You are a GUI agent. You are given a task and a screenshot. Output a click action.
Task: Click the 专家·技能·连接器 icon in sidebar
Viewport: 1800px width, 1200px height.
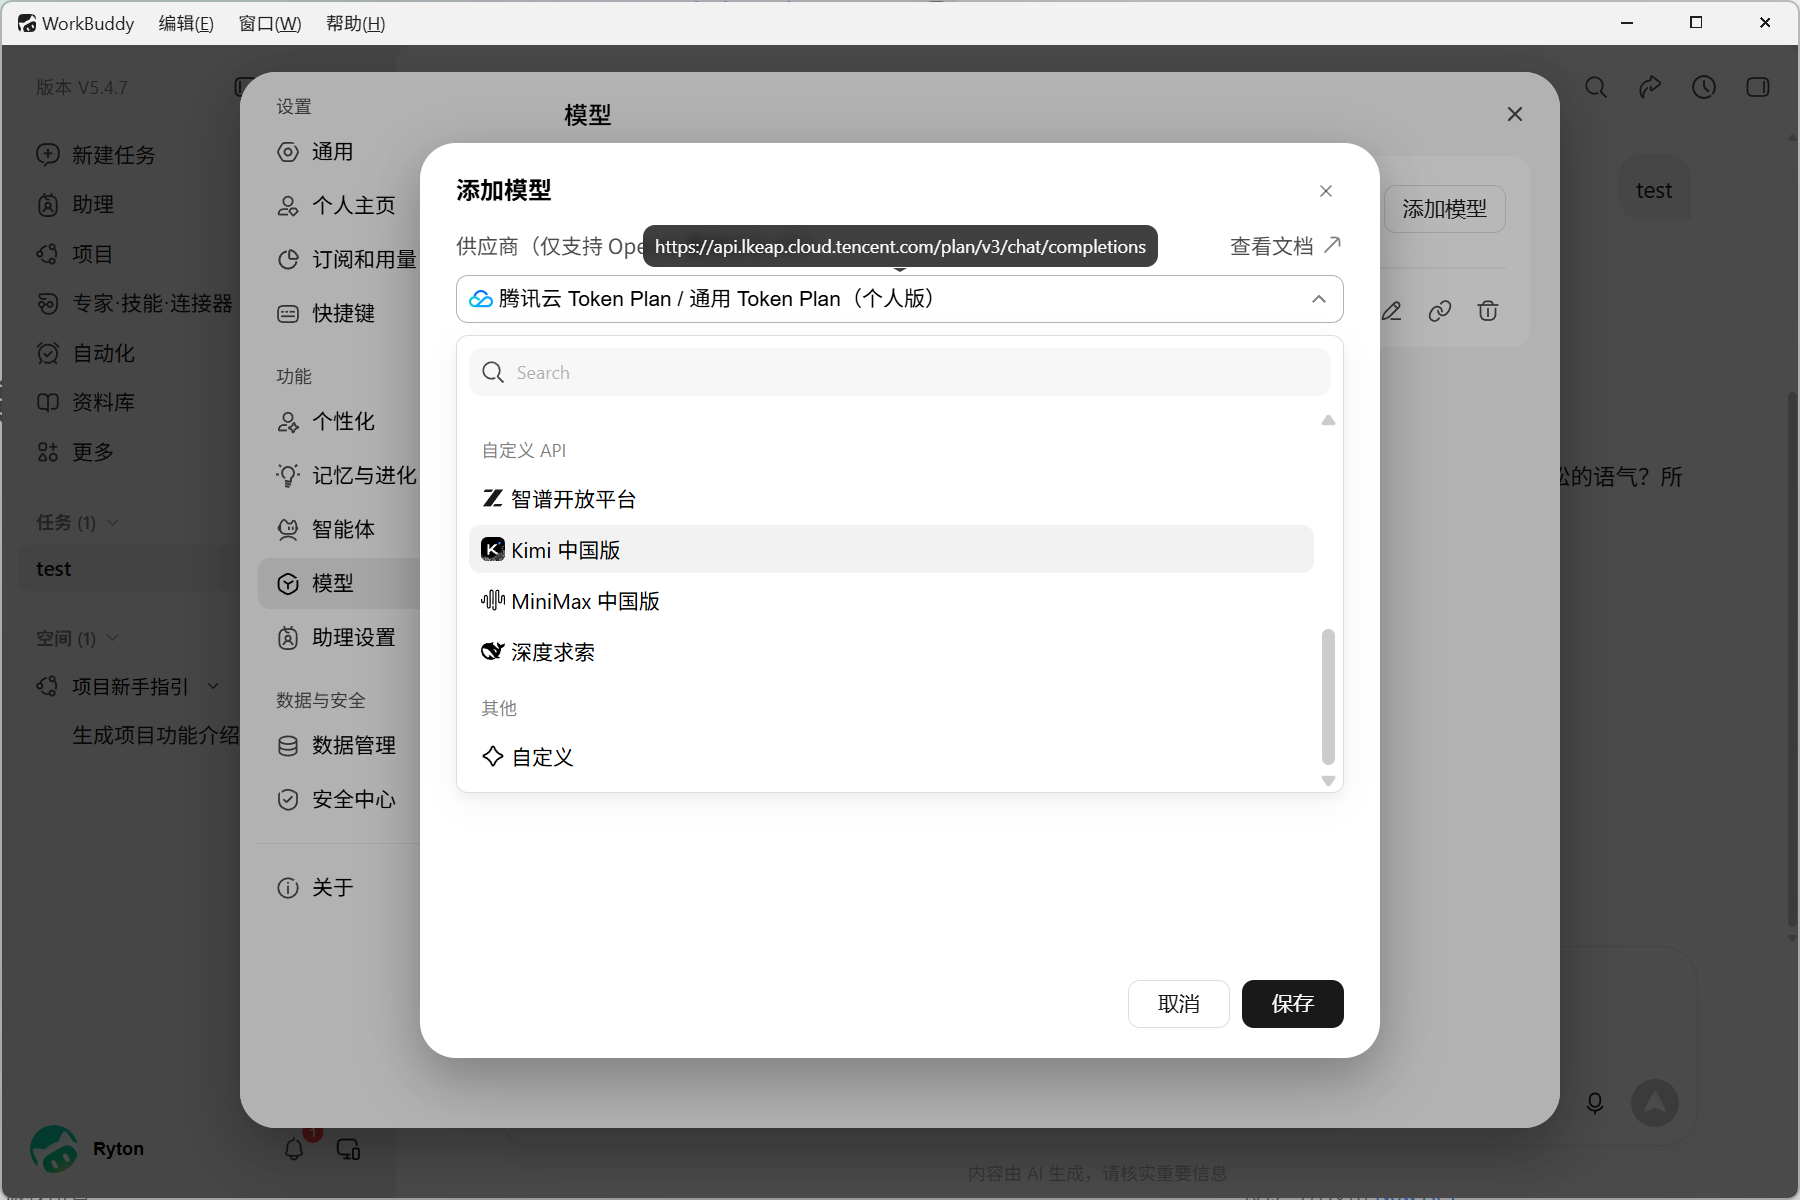pyautogui.click(x=48, y=303)
